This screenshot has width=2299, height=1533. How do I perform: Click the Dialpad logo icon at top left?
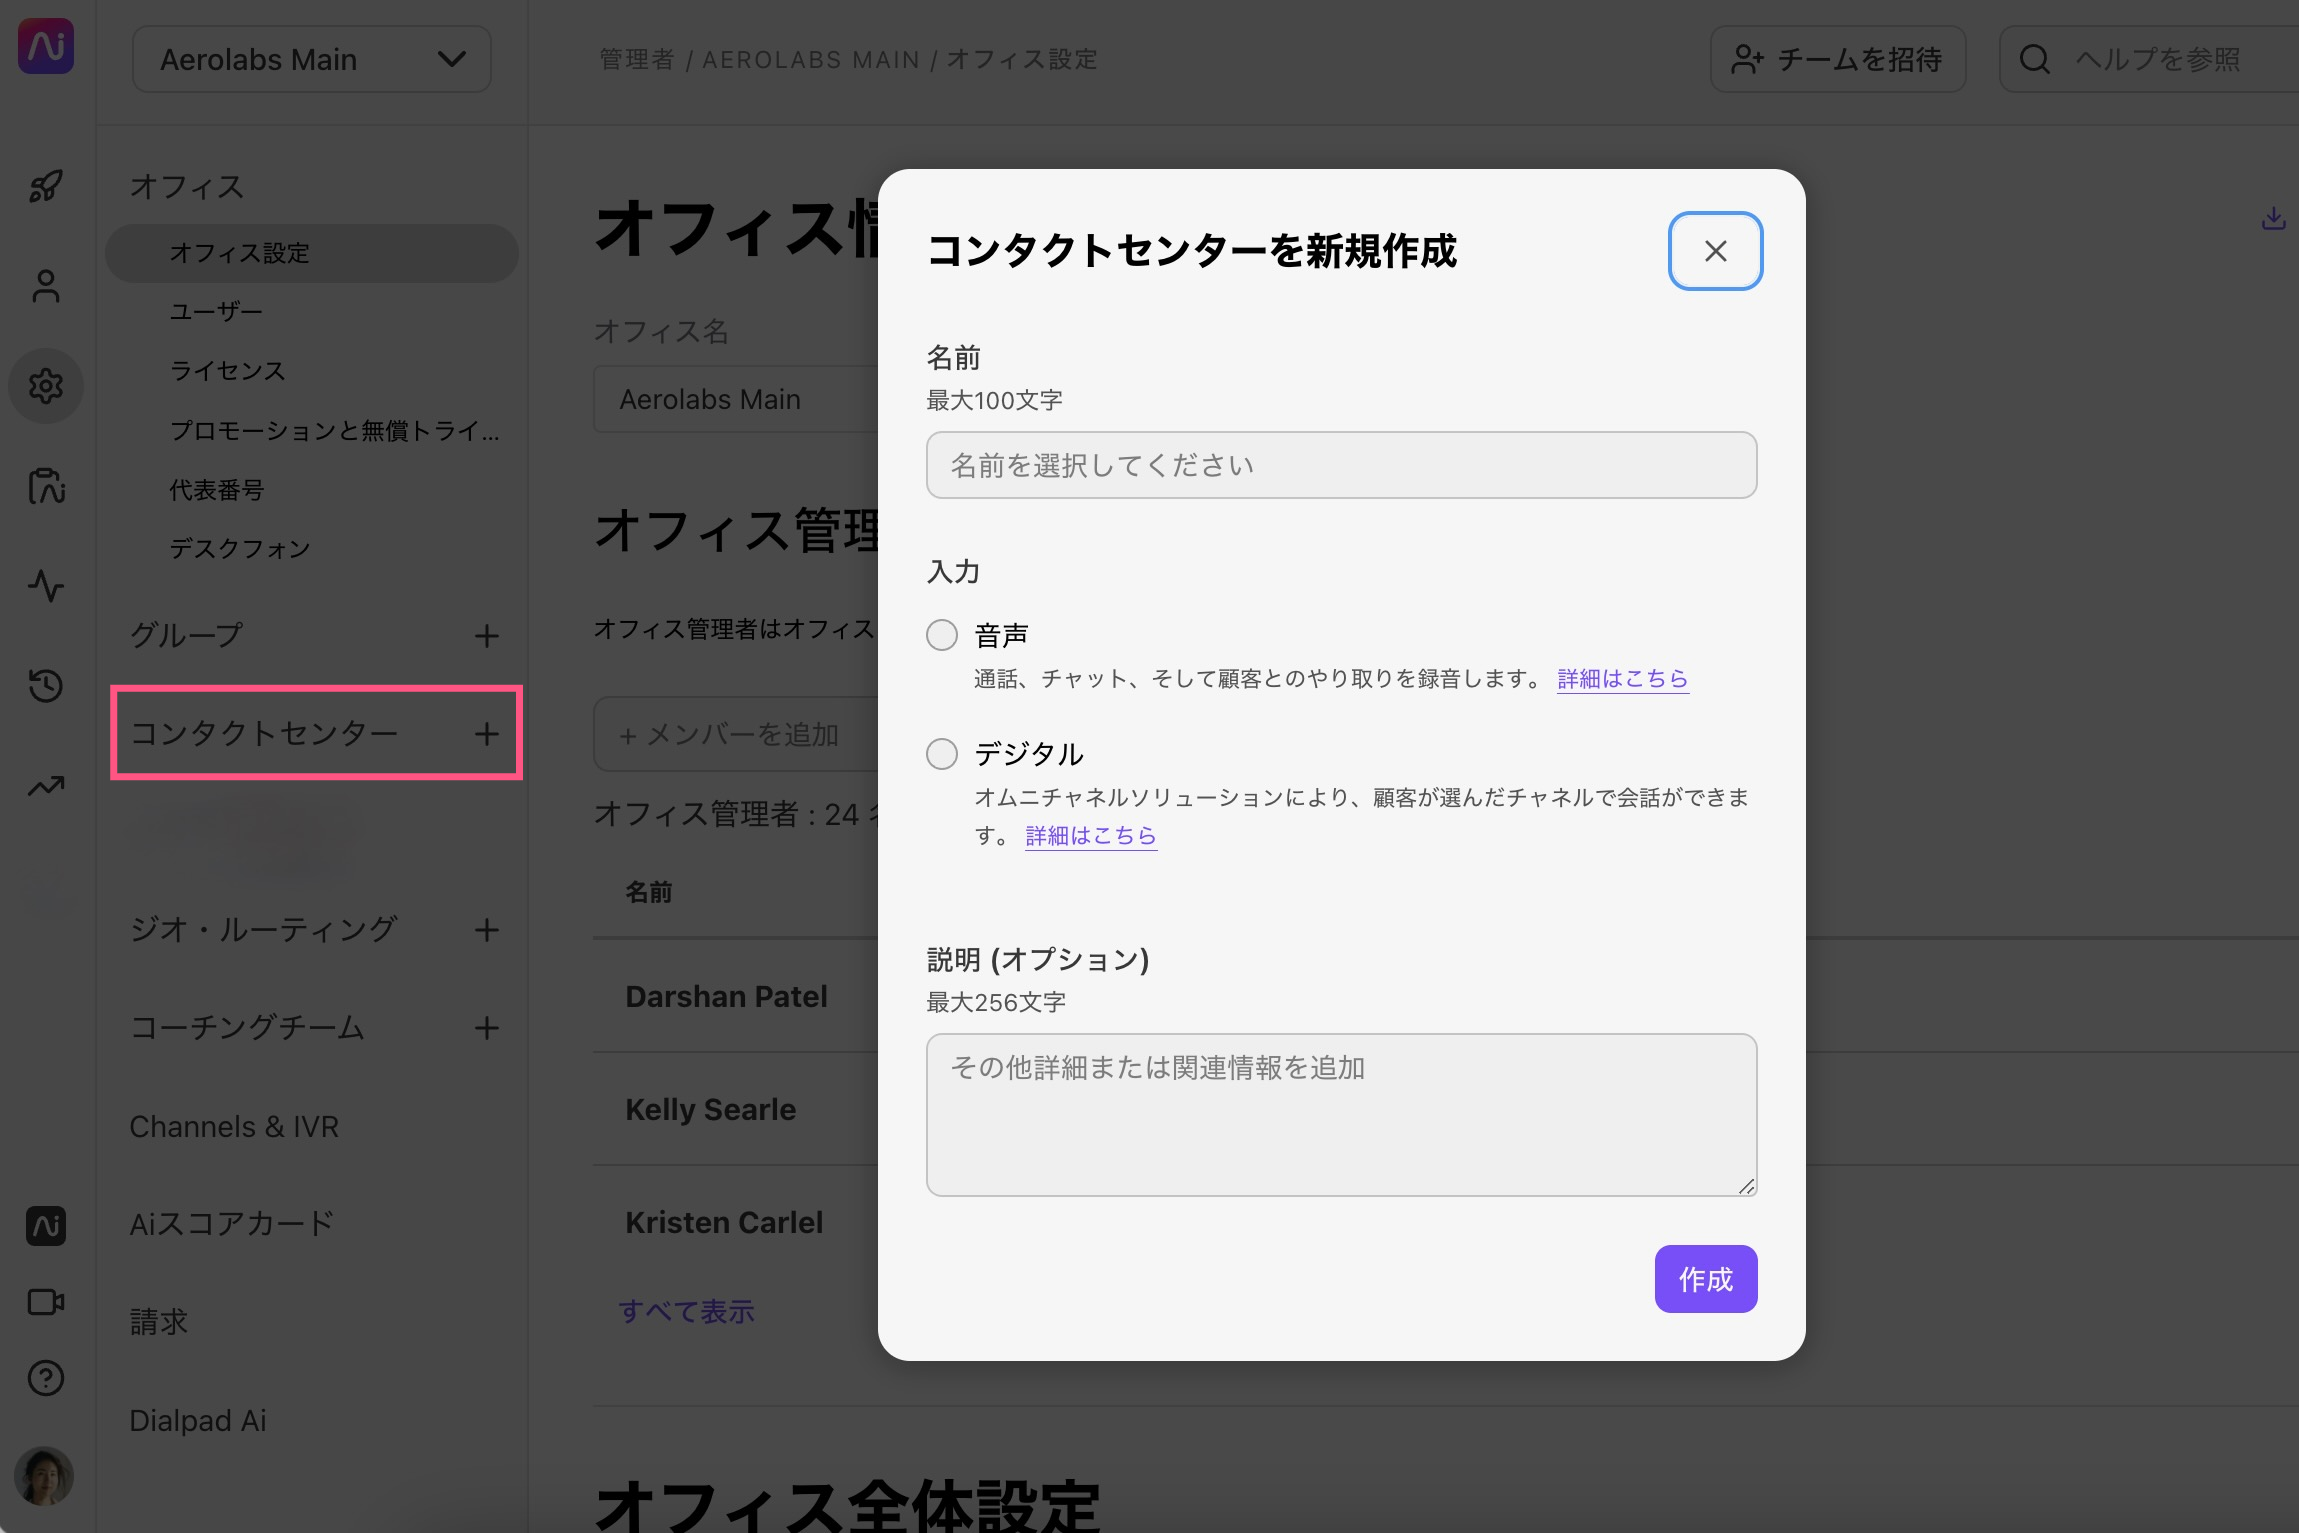click(x=46, y=46)
